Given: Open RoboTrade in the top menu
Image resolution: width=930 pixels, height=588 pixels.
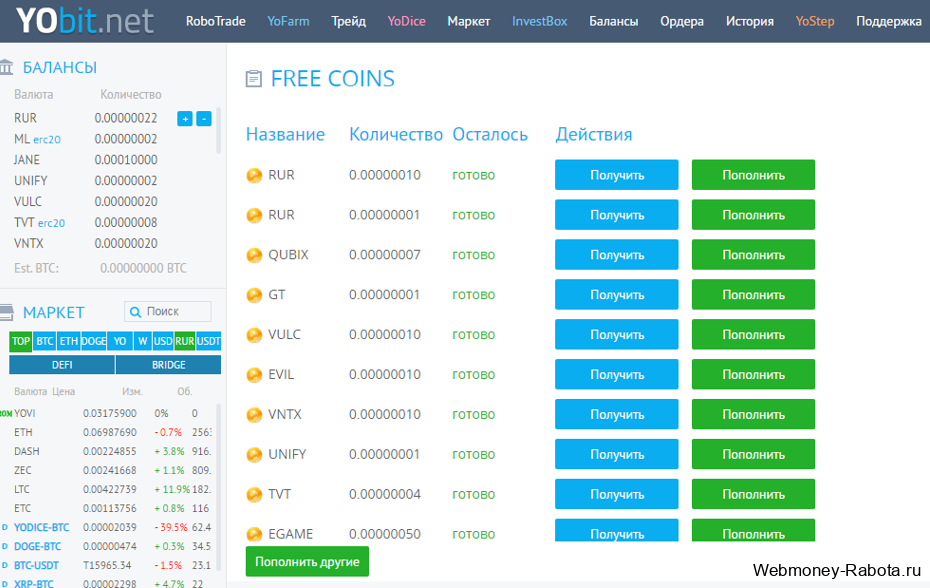Looking at the screenshot, I should click(x=215, y=21).
